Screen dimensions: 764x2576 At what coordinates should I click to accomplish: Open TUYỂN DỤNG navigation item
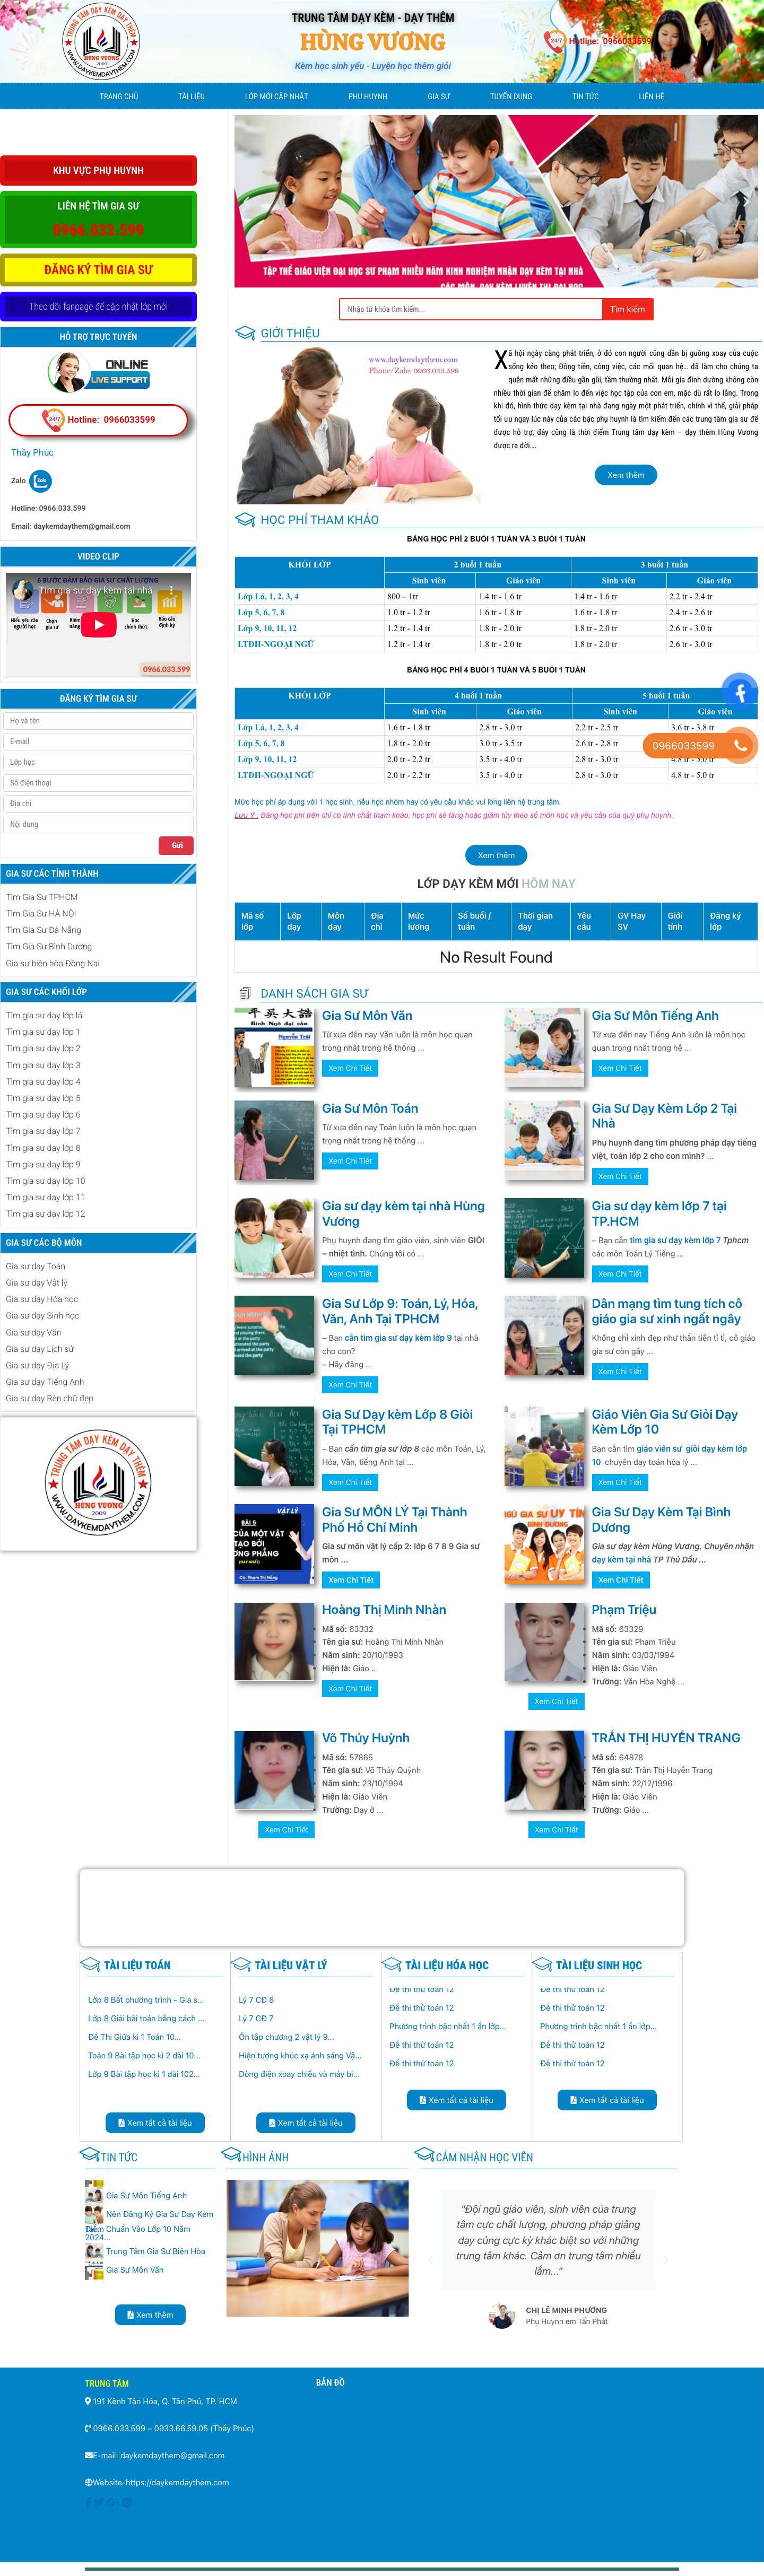pyautogui.click(x=511, y=96)
